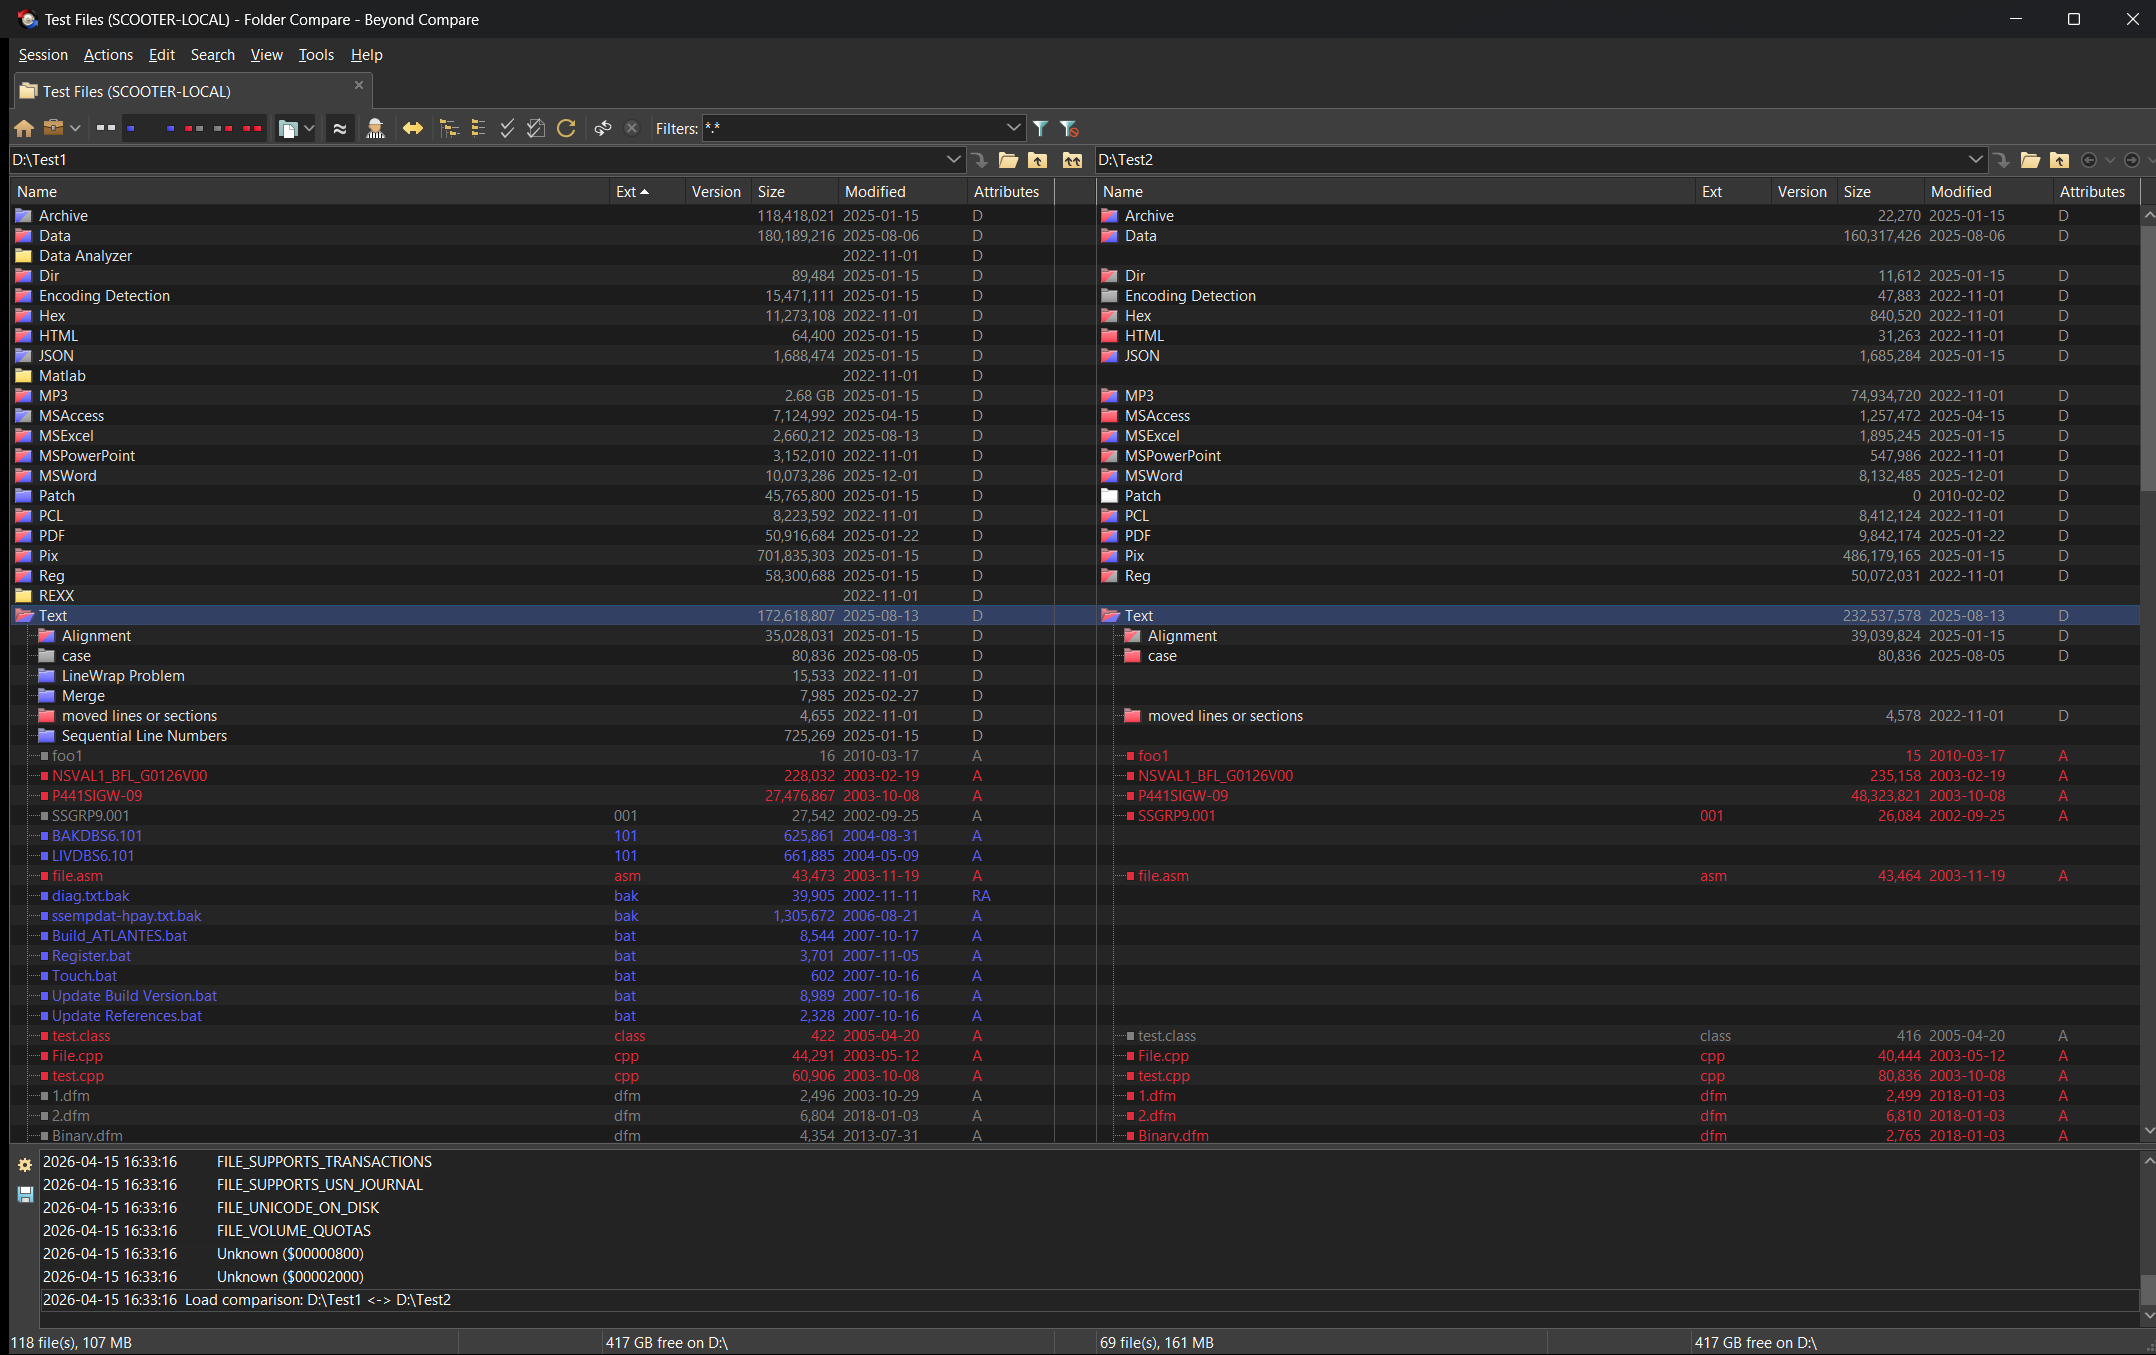The height and width of the screenshot is (1355, 2156).
Task: Toggle Show All display filter
Action: (106, 128)
